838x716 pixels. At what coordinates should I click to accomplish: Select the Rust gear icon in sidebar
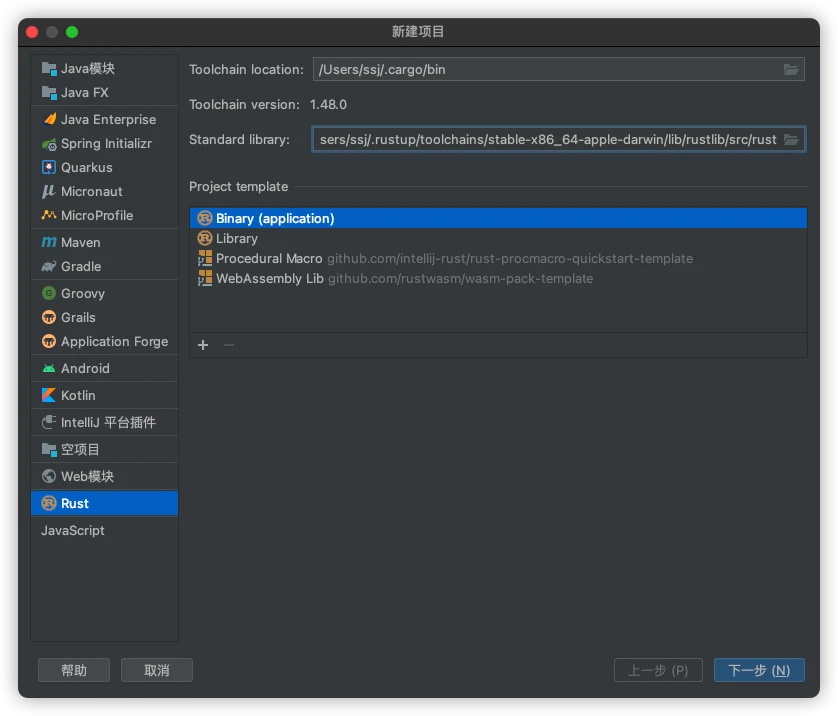pos(49,503)
